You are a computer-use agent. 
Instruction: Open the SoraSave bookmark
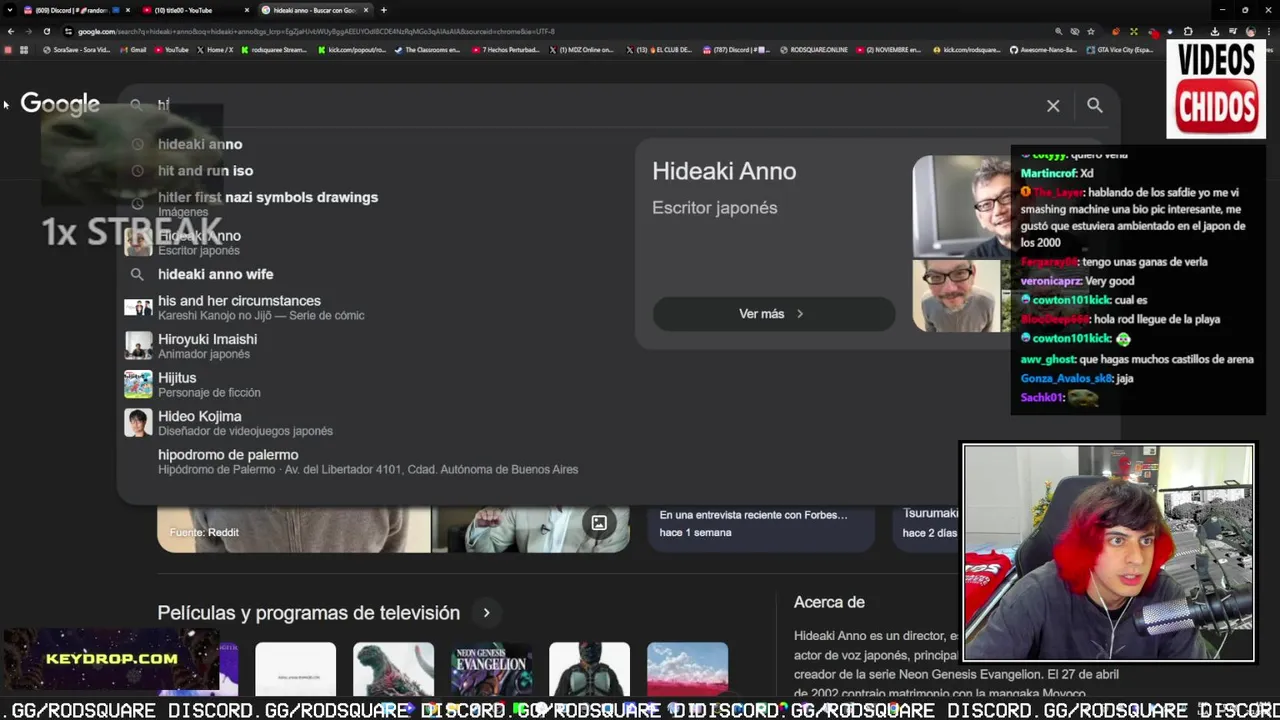[x=76, y=50]
